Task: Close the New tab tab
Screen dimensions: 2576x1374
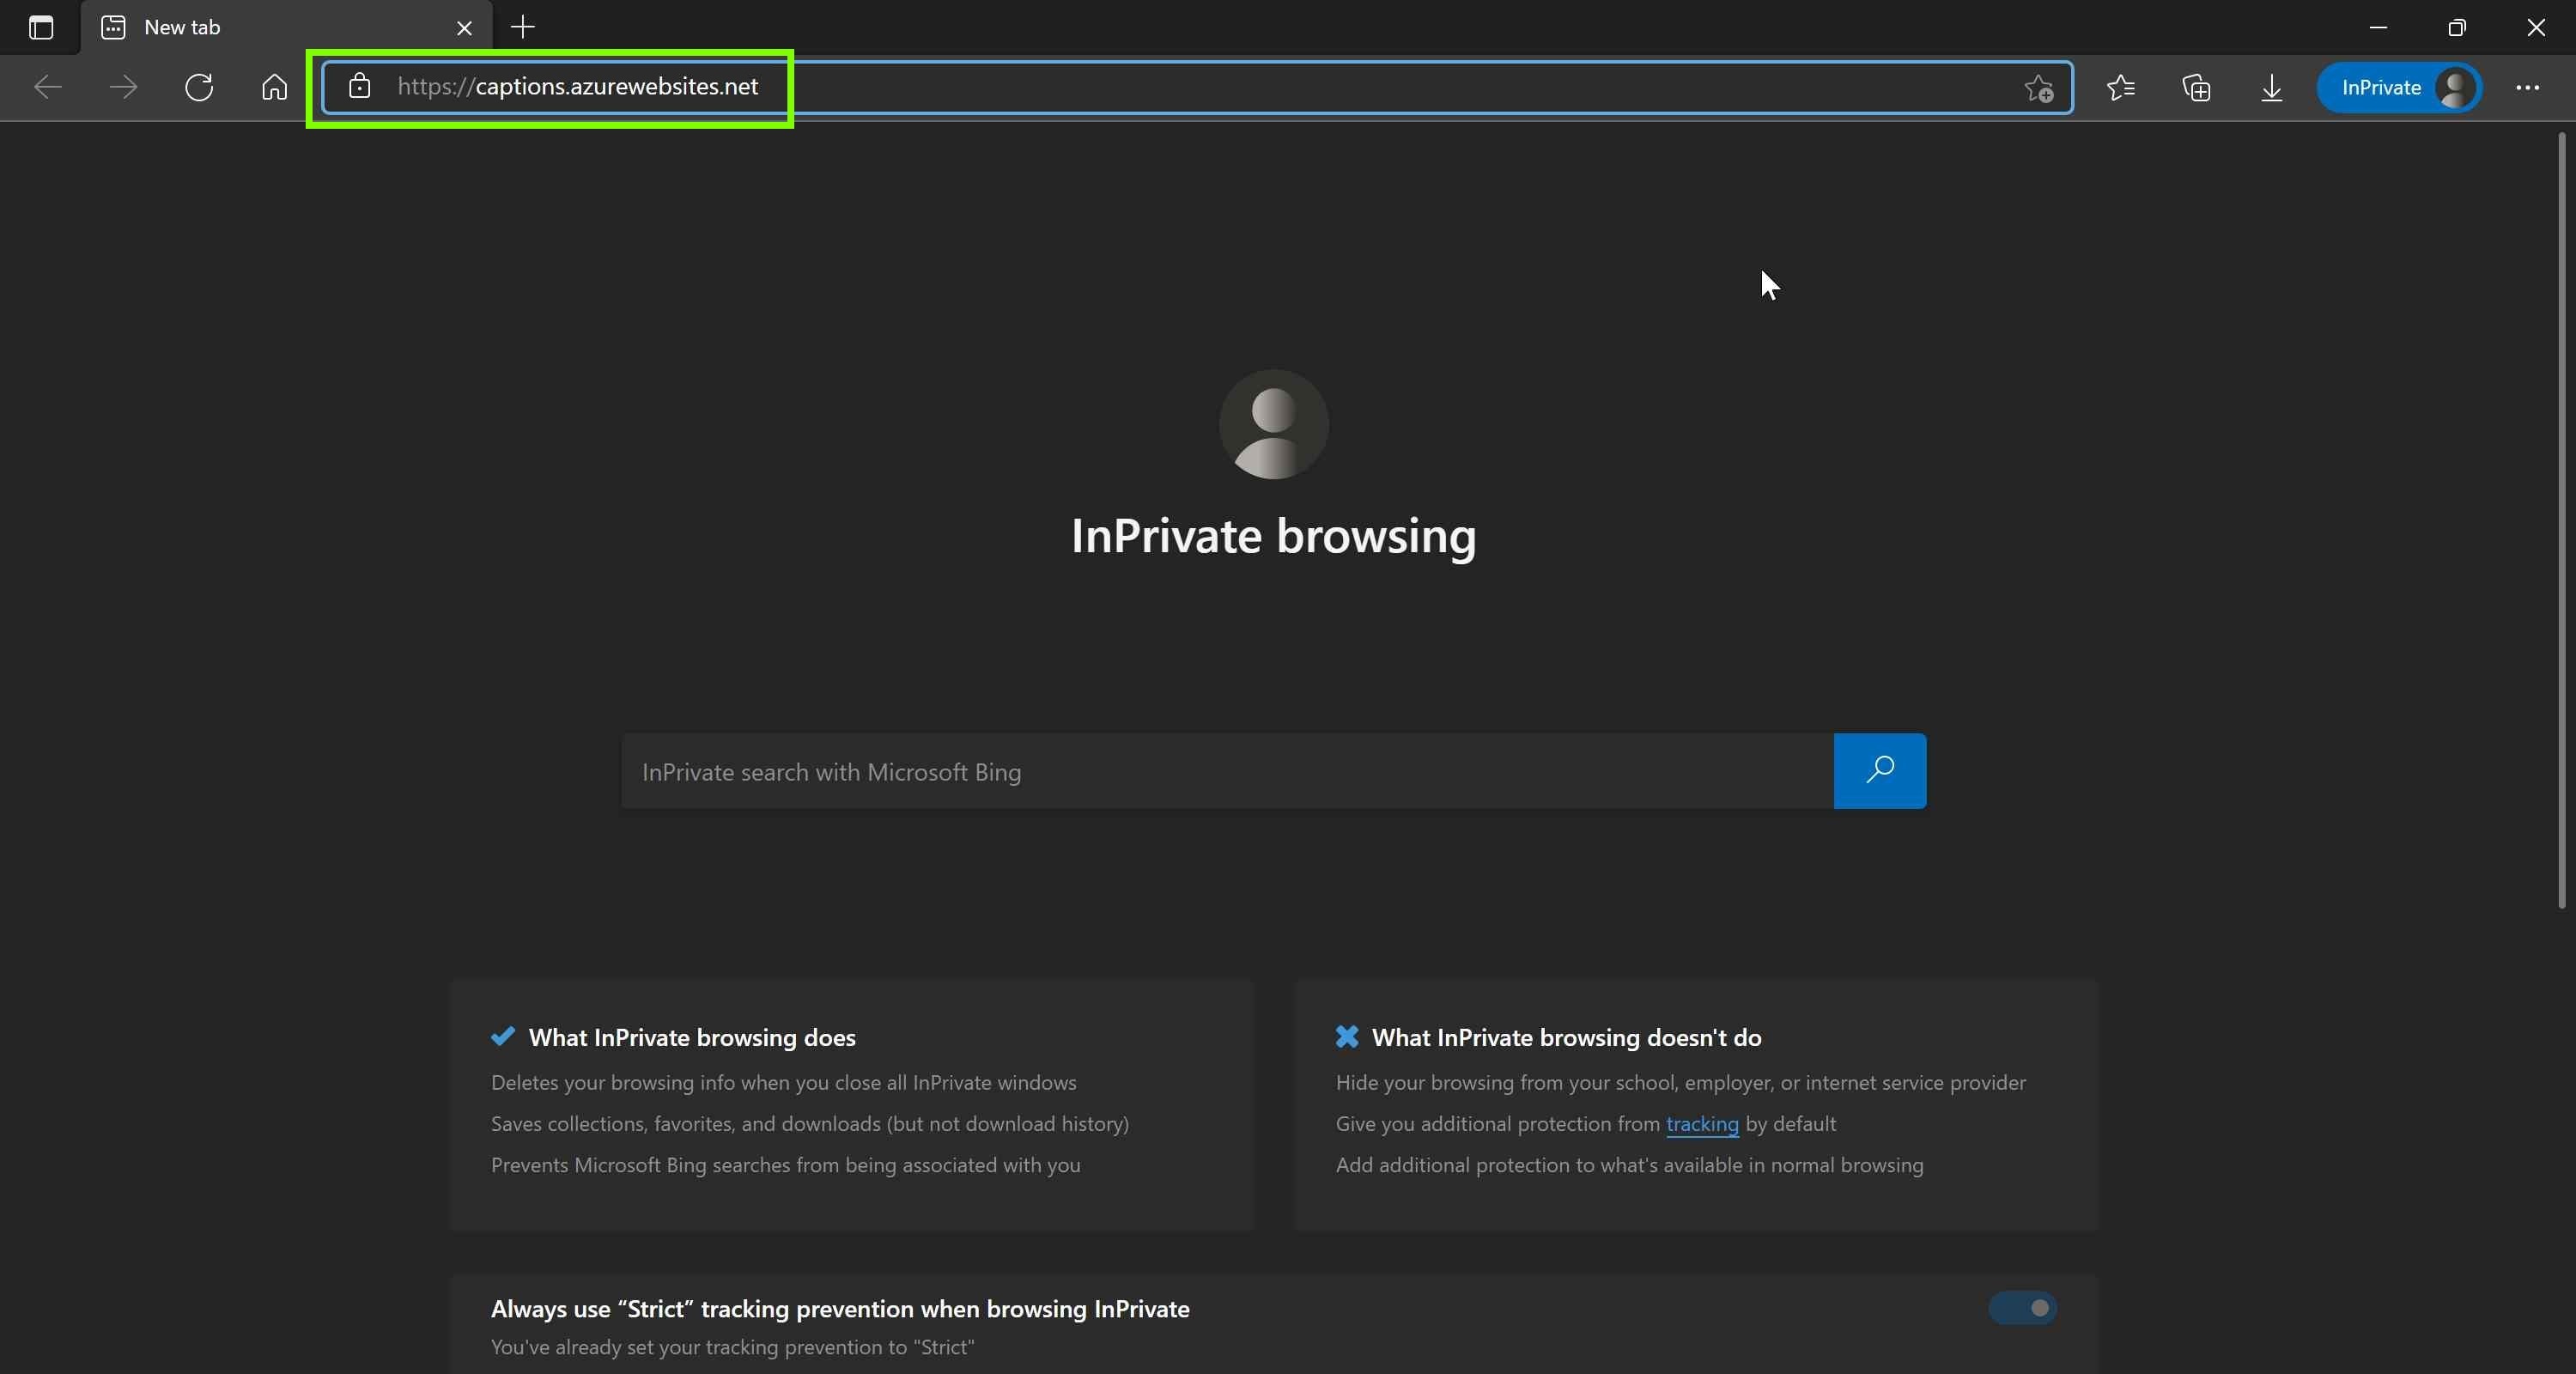Action: pos(464,28)
